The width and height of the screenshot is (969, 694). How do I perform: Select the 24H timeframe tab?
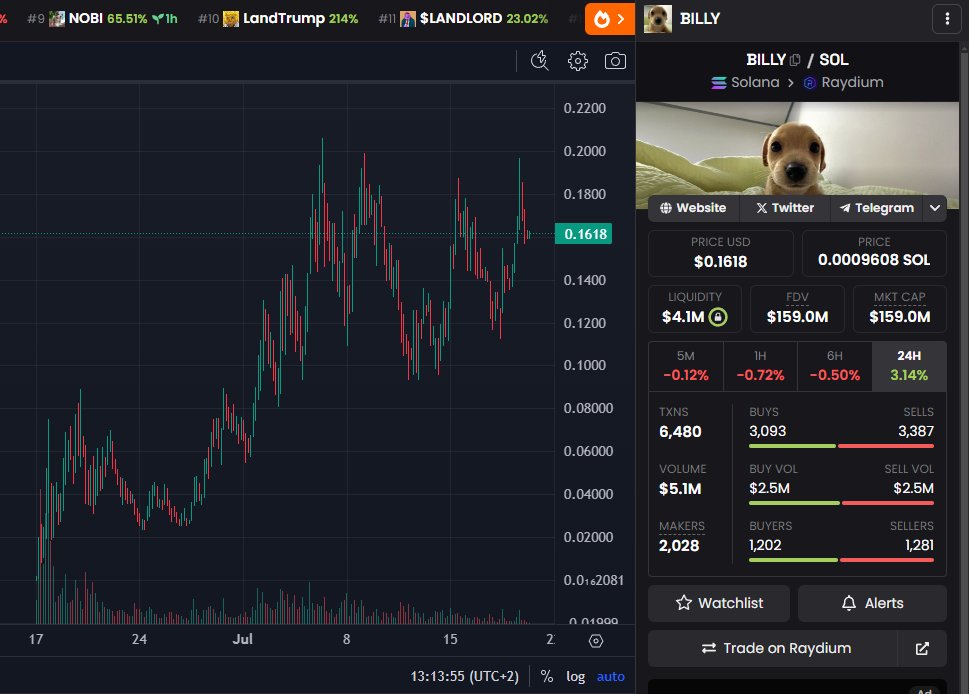pos(909,366)
